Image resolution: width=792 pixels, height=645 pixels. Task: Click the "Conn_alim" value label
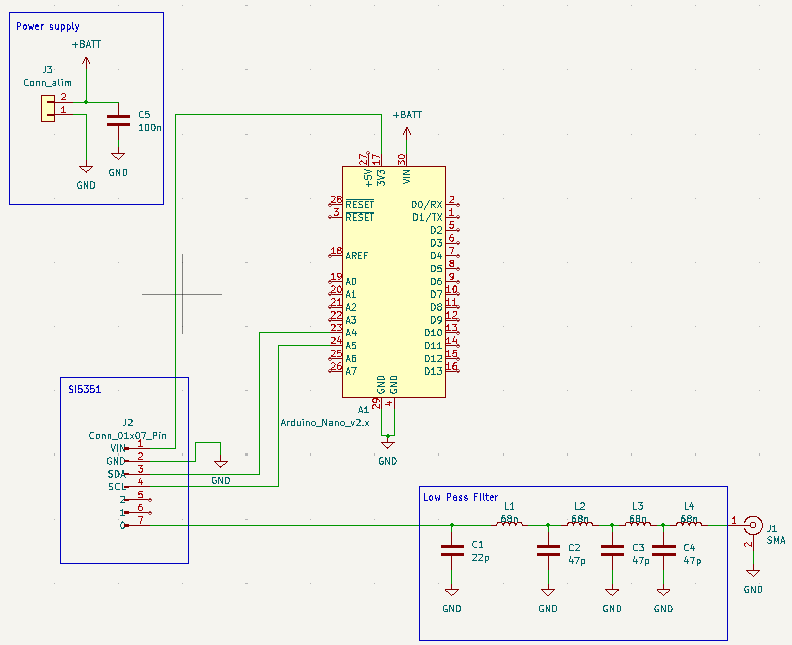(x=47, y=83)
